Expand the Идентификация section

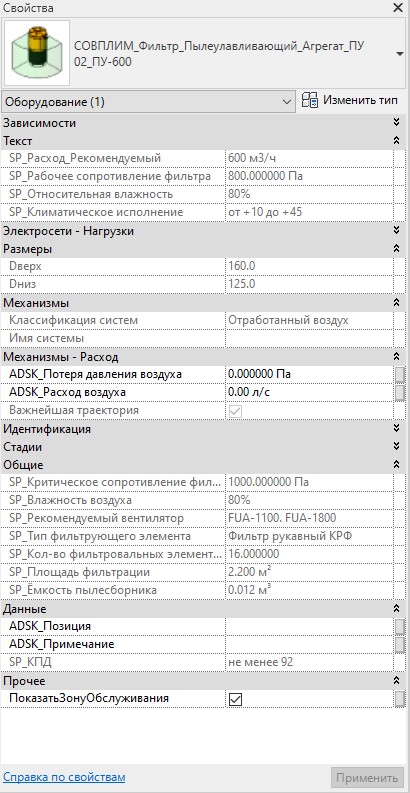[397, 429]
